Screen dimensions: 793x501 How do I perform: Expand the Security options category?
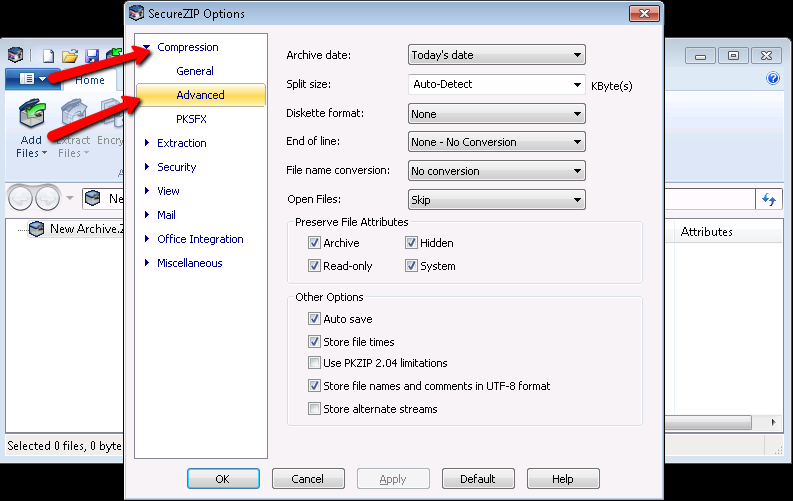click(176, 167)
